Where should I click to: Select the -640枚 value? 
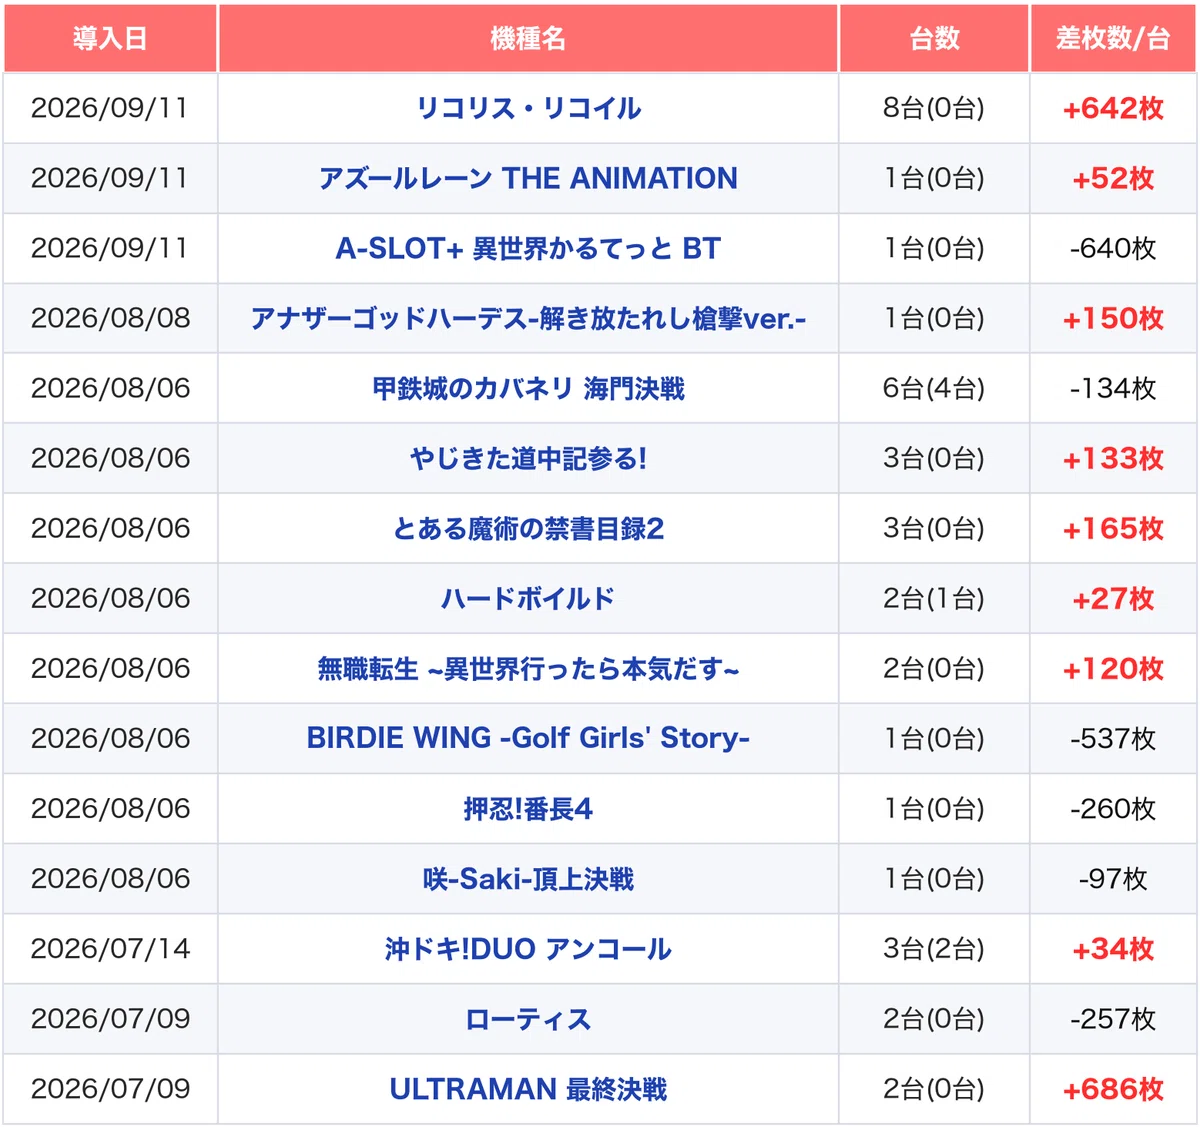point(1113,248)
